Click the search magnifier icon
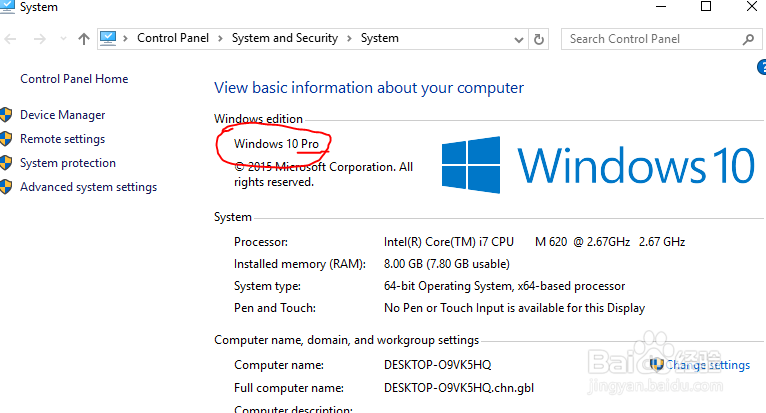This screenshot has height=413, width=766. 748,39
